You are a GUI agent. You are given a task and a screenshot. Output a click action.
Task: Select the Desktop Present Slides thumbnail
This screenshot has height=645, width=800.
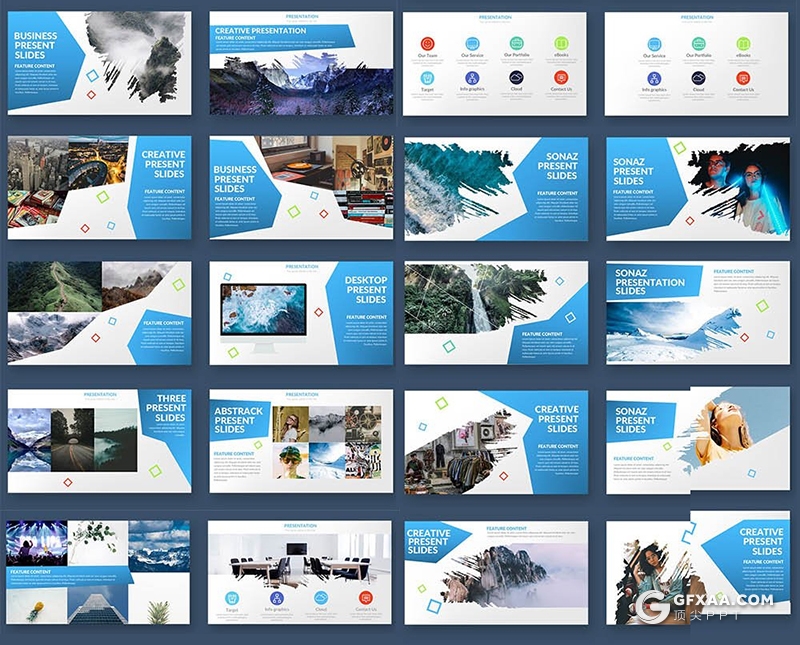(300, 313)
